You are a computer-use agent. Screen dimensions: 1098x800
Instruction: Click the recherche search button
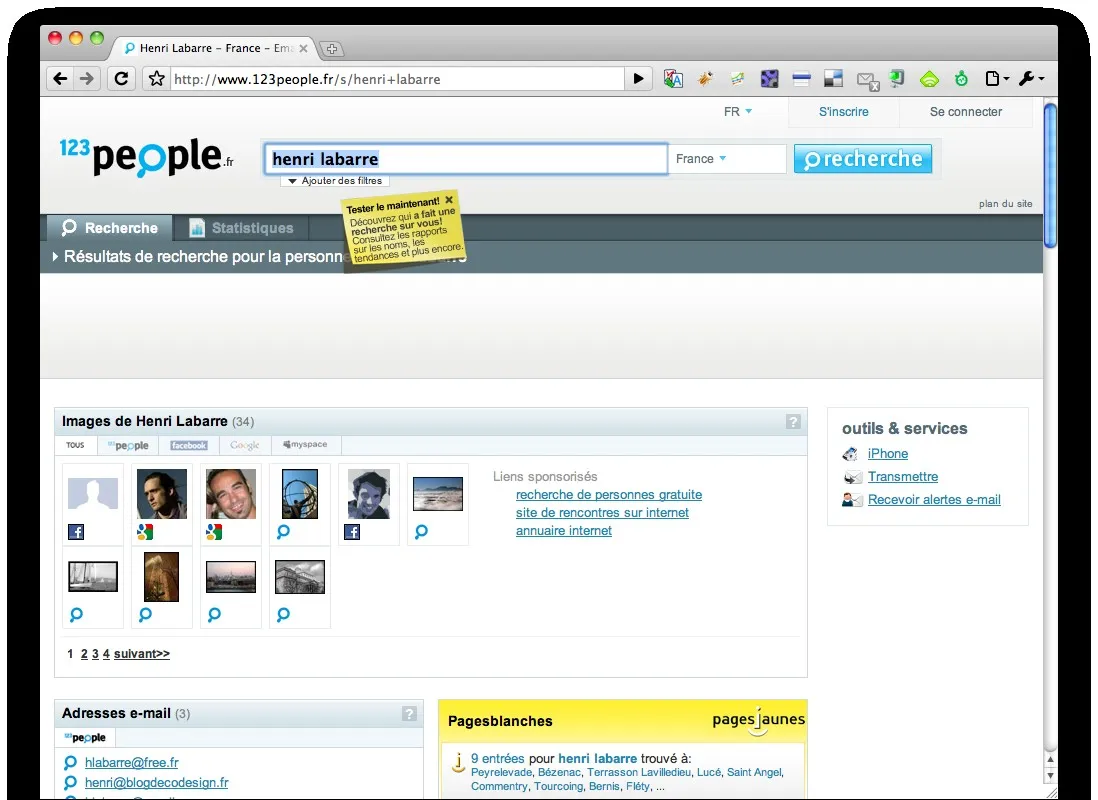pyautogui.click(x=863, y=159)
